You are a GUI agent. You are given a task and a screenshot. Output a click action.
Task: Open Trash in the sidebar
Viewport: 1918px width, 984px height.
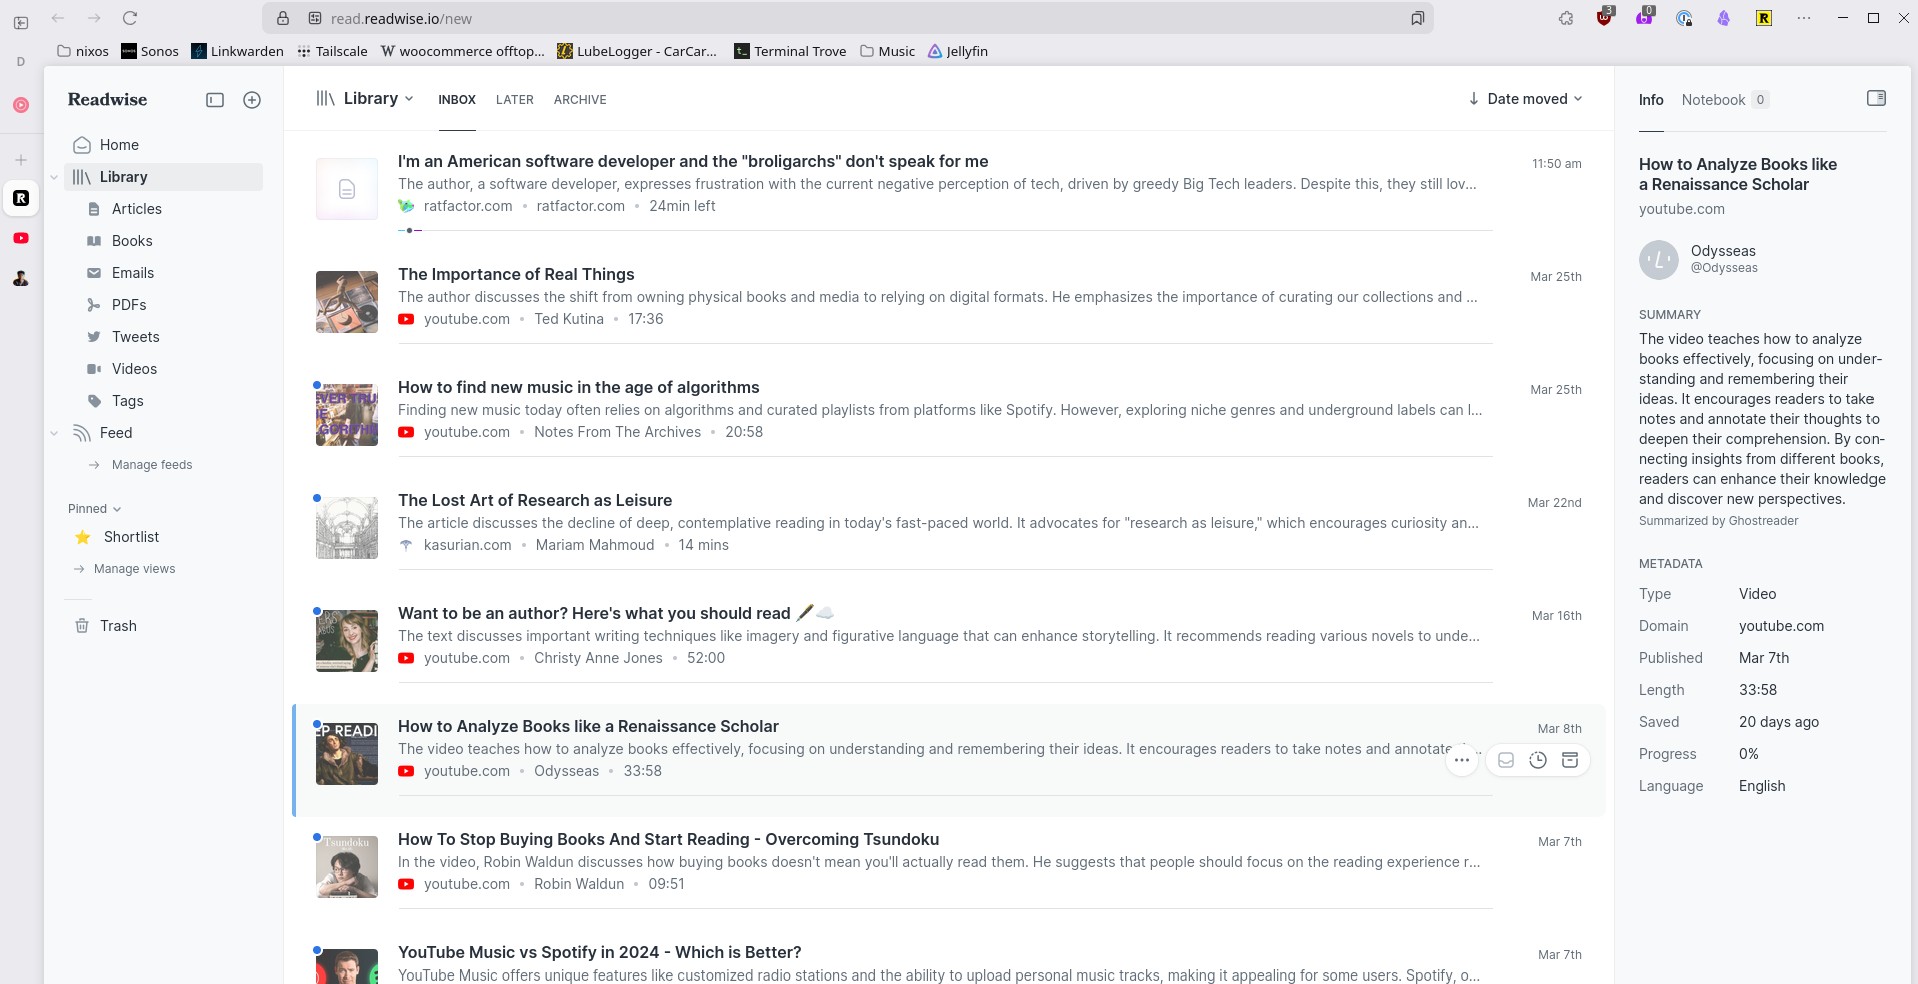118,626
